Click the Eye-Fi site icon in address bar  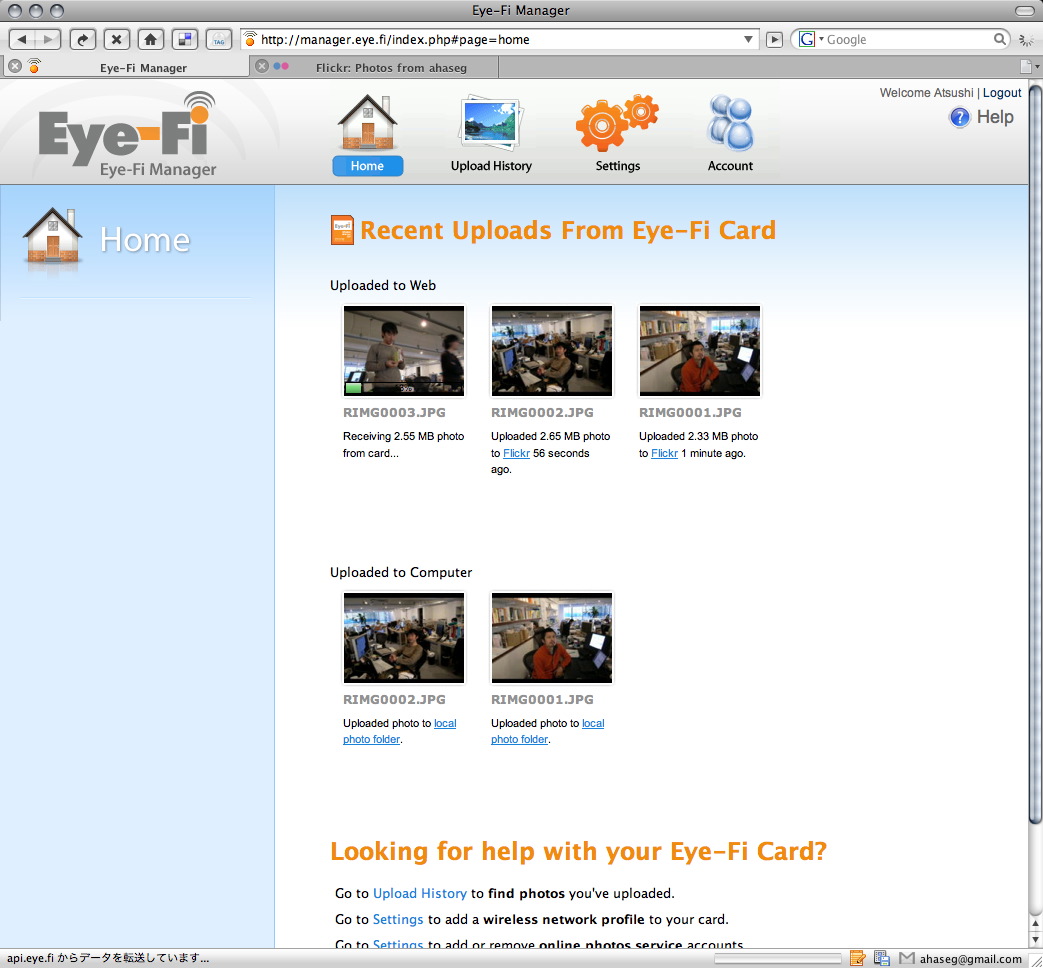[250, 39]
